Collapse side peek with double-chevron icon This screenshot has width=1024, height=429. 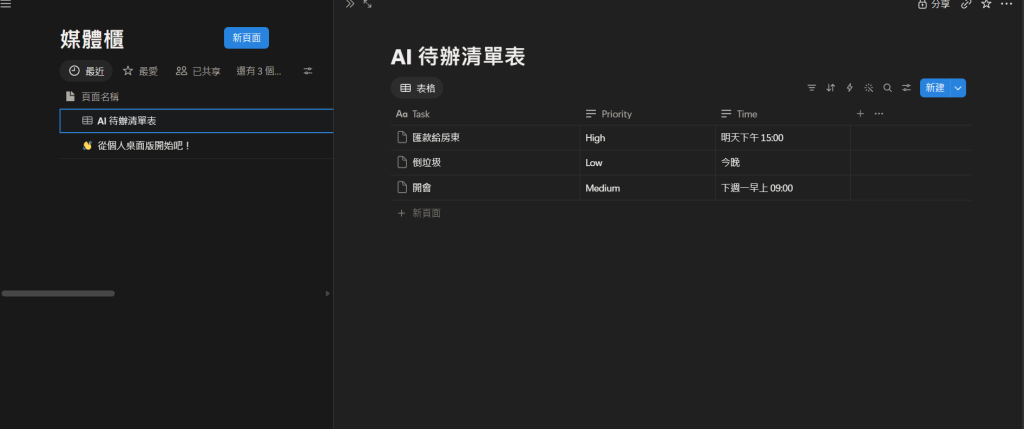click(x=350, y=4)
